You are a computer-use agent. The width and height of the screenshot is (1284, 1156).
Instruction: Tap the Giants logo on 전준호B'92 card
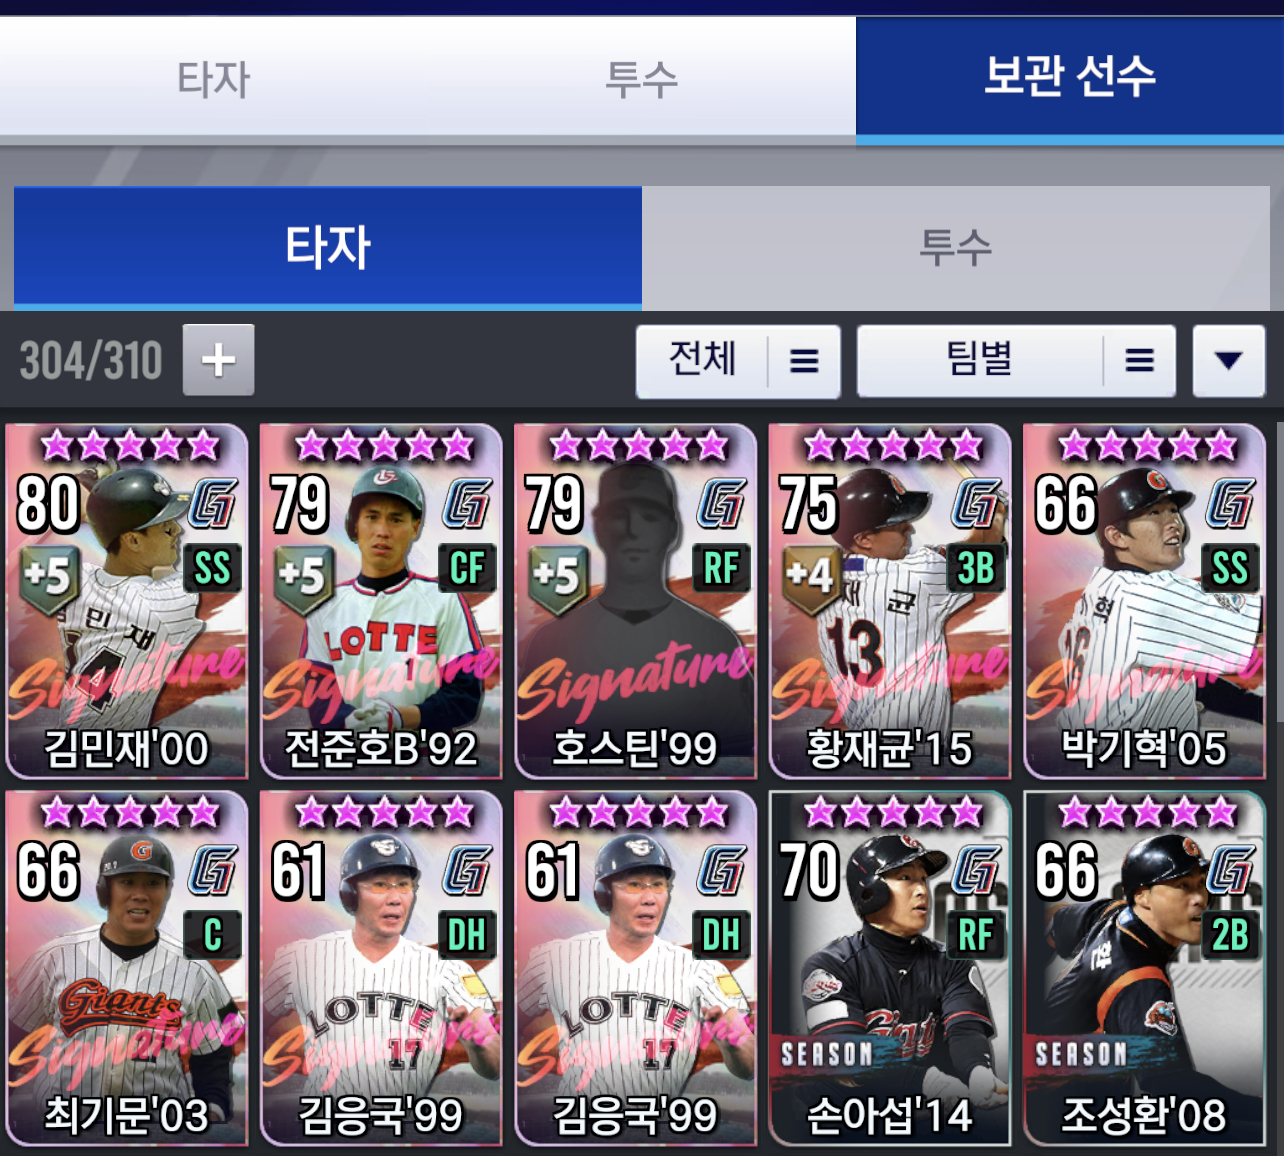467,502
